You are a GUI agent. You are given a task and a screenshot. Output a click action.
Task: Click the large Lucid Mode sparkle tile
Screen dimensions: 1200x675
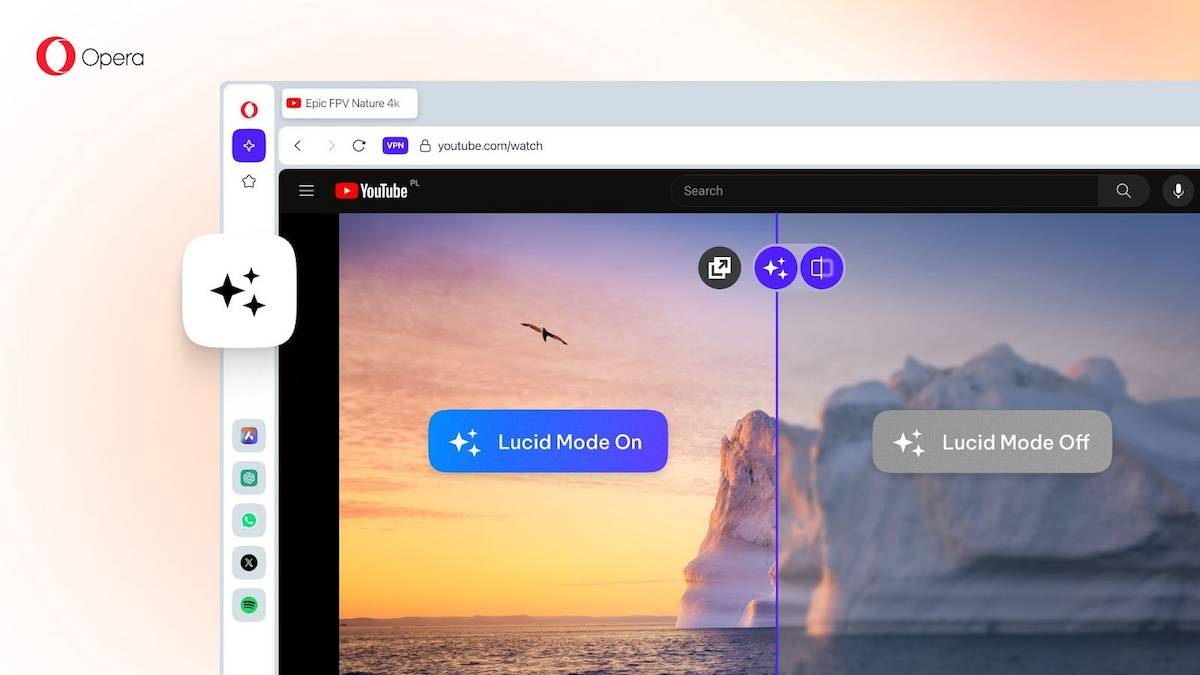pyautogui.click(x=239, y=291)
